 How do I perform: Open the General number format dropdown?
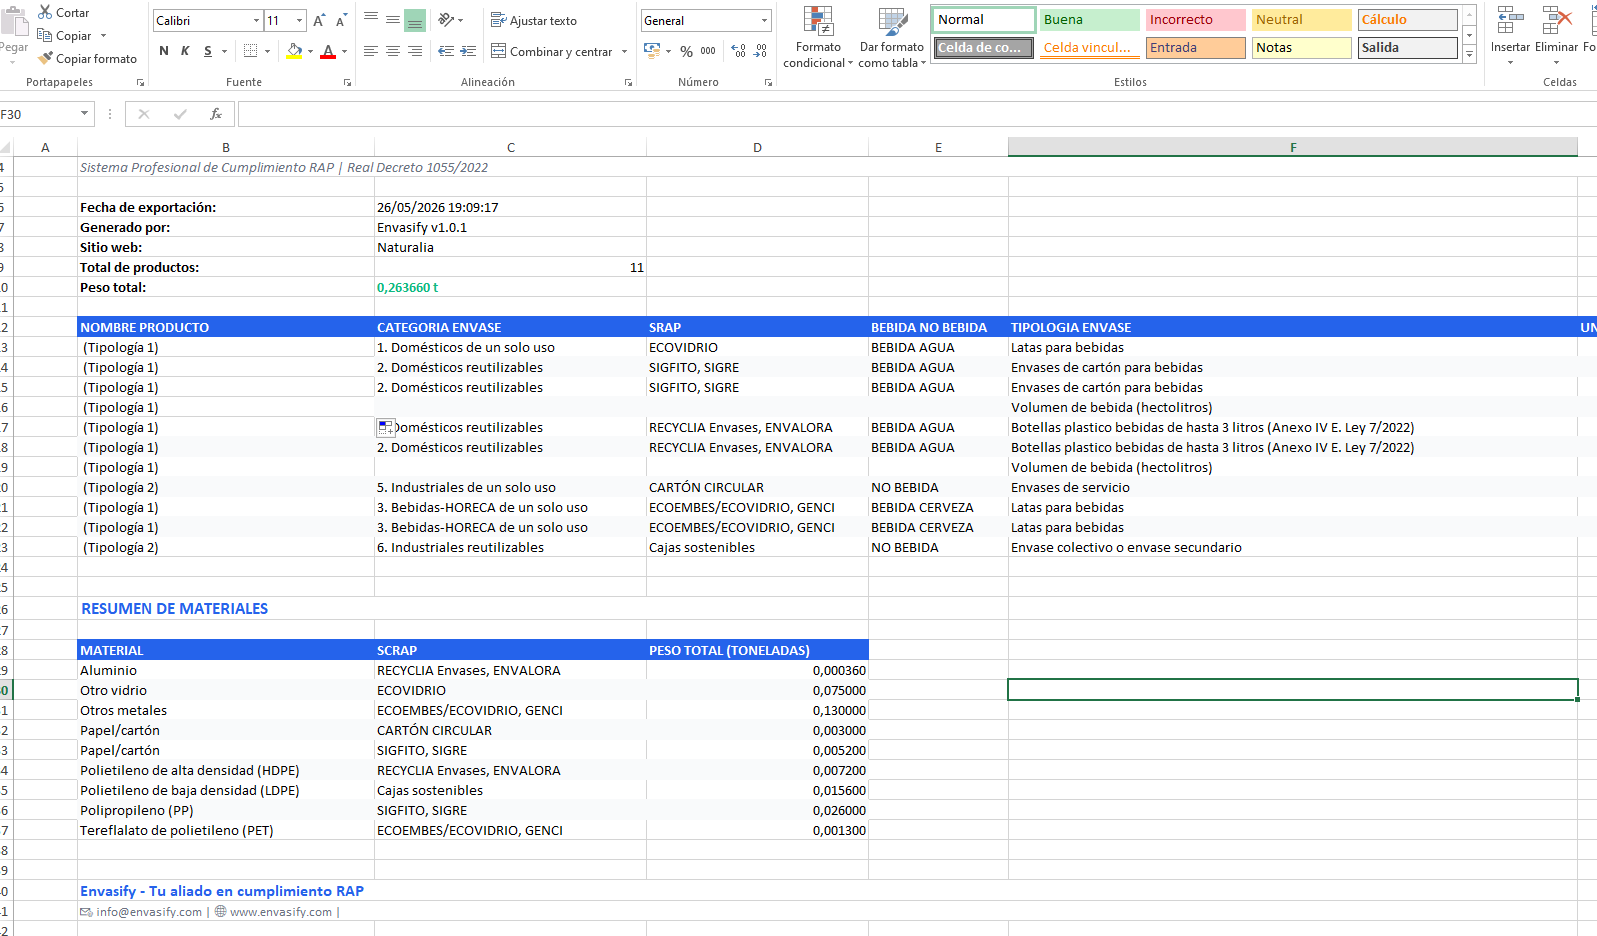(765, 21)
